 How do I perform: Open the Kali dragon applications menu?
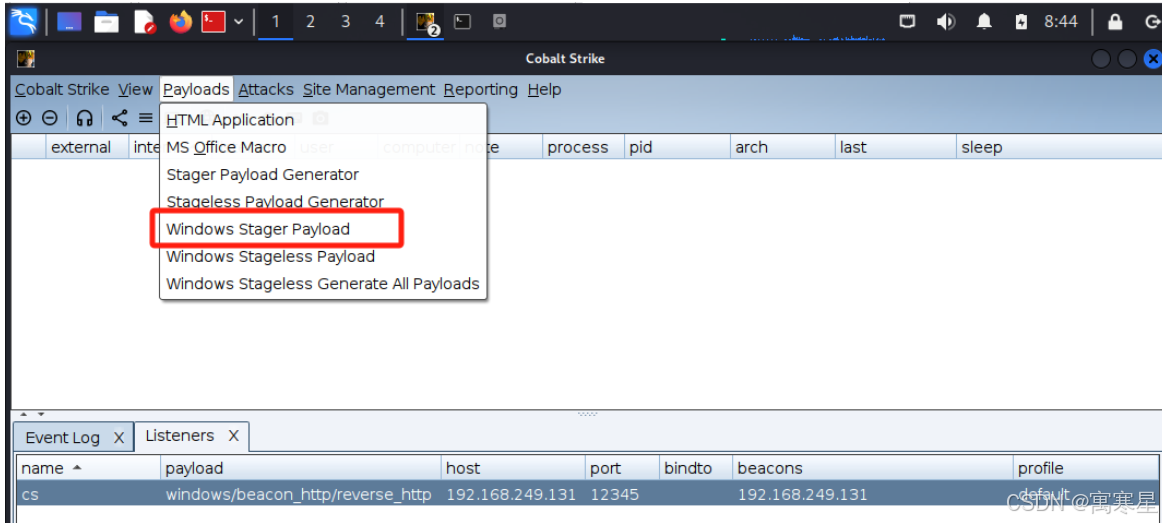click(23, 22)
